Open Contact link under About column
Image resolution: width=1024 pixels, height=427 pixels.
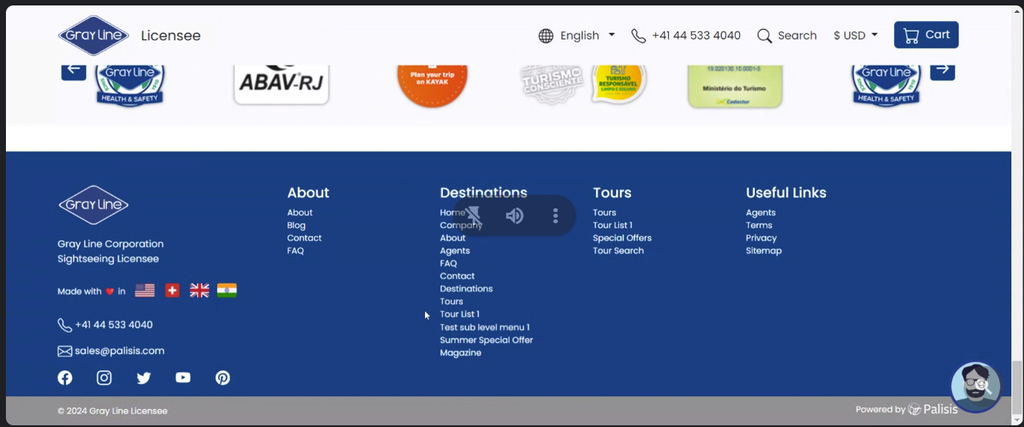click(304, 238)
